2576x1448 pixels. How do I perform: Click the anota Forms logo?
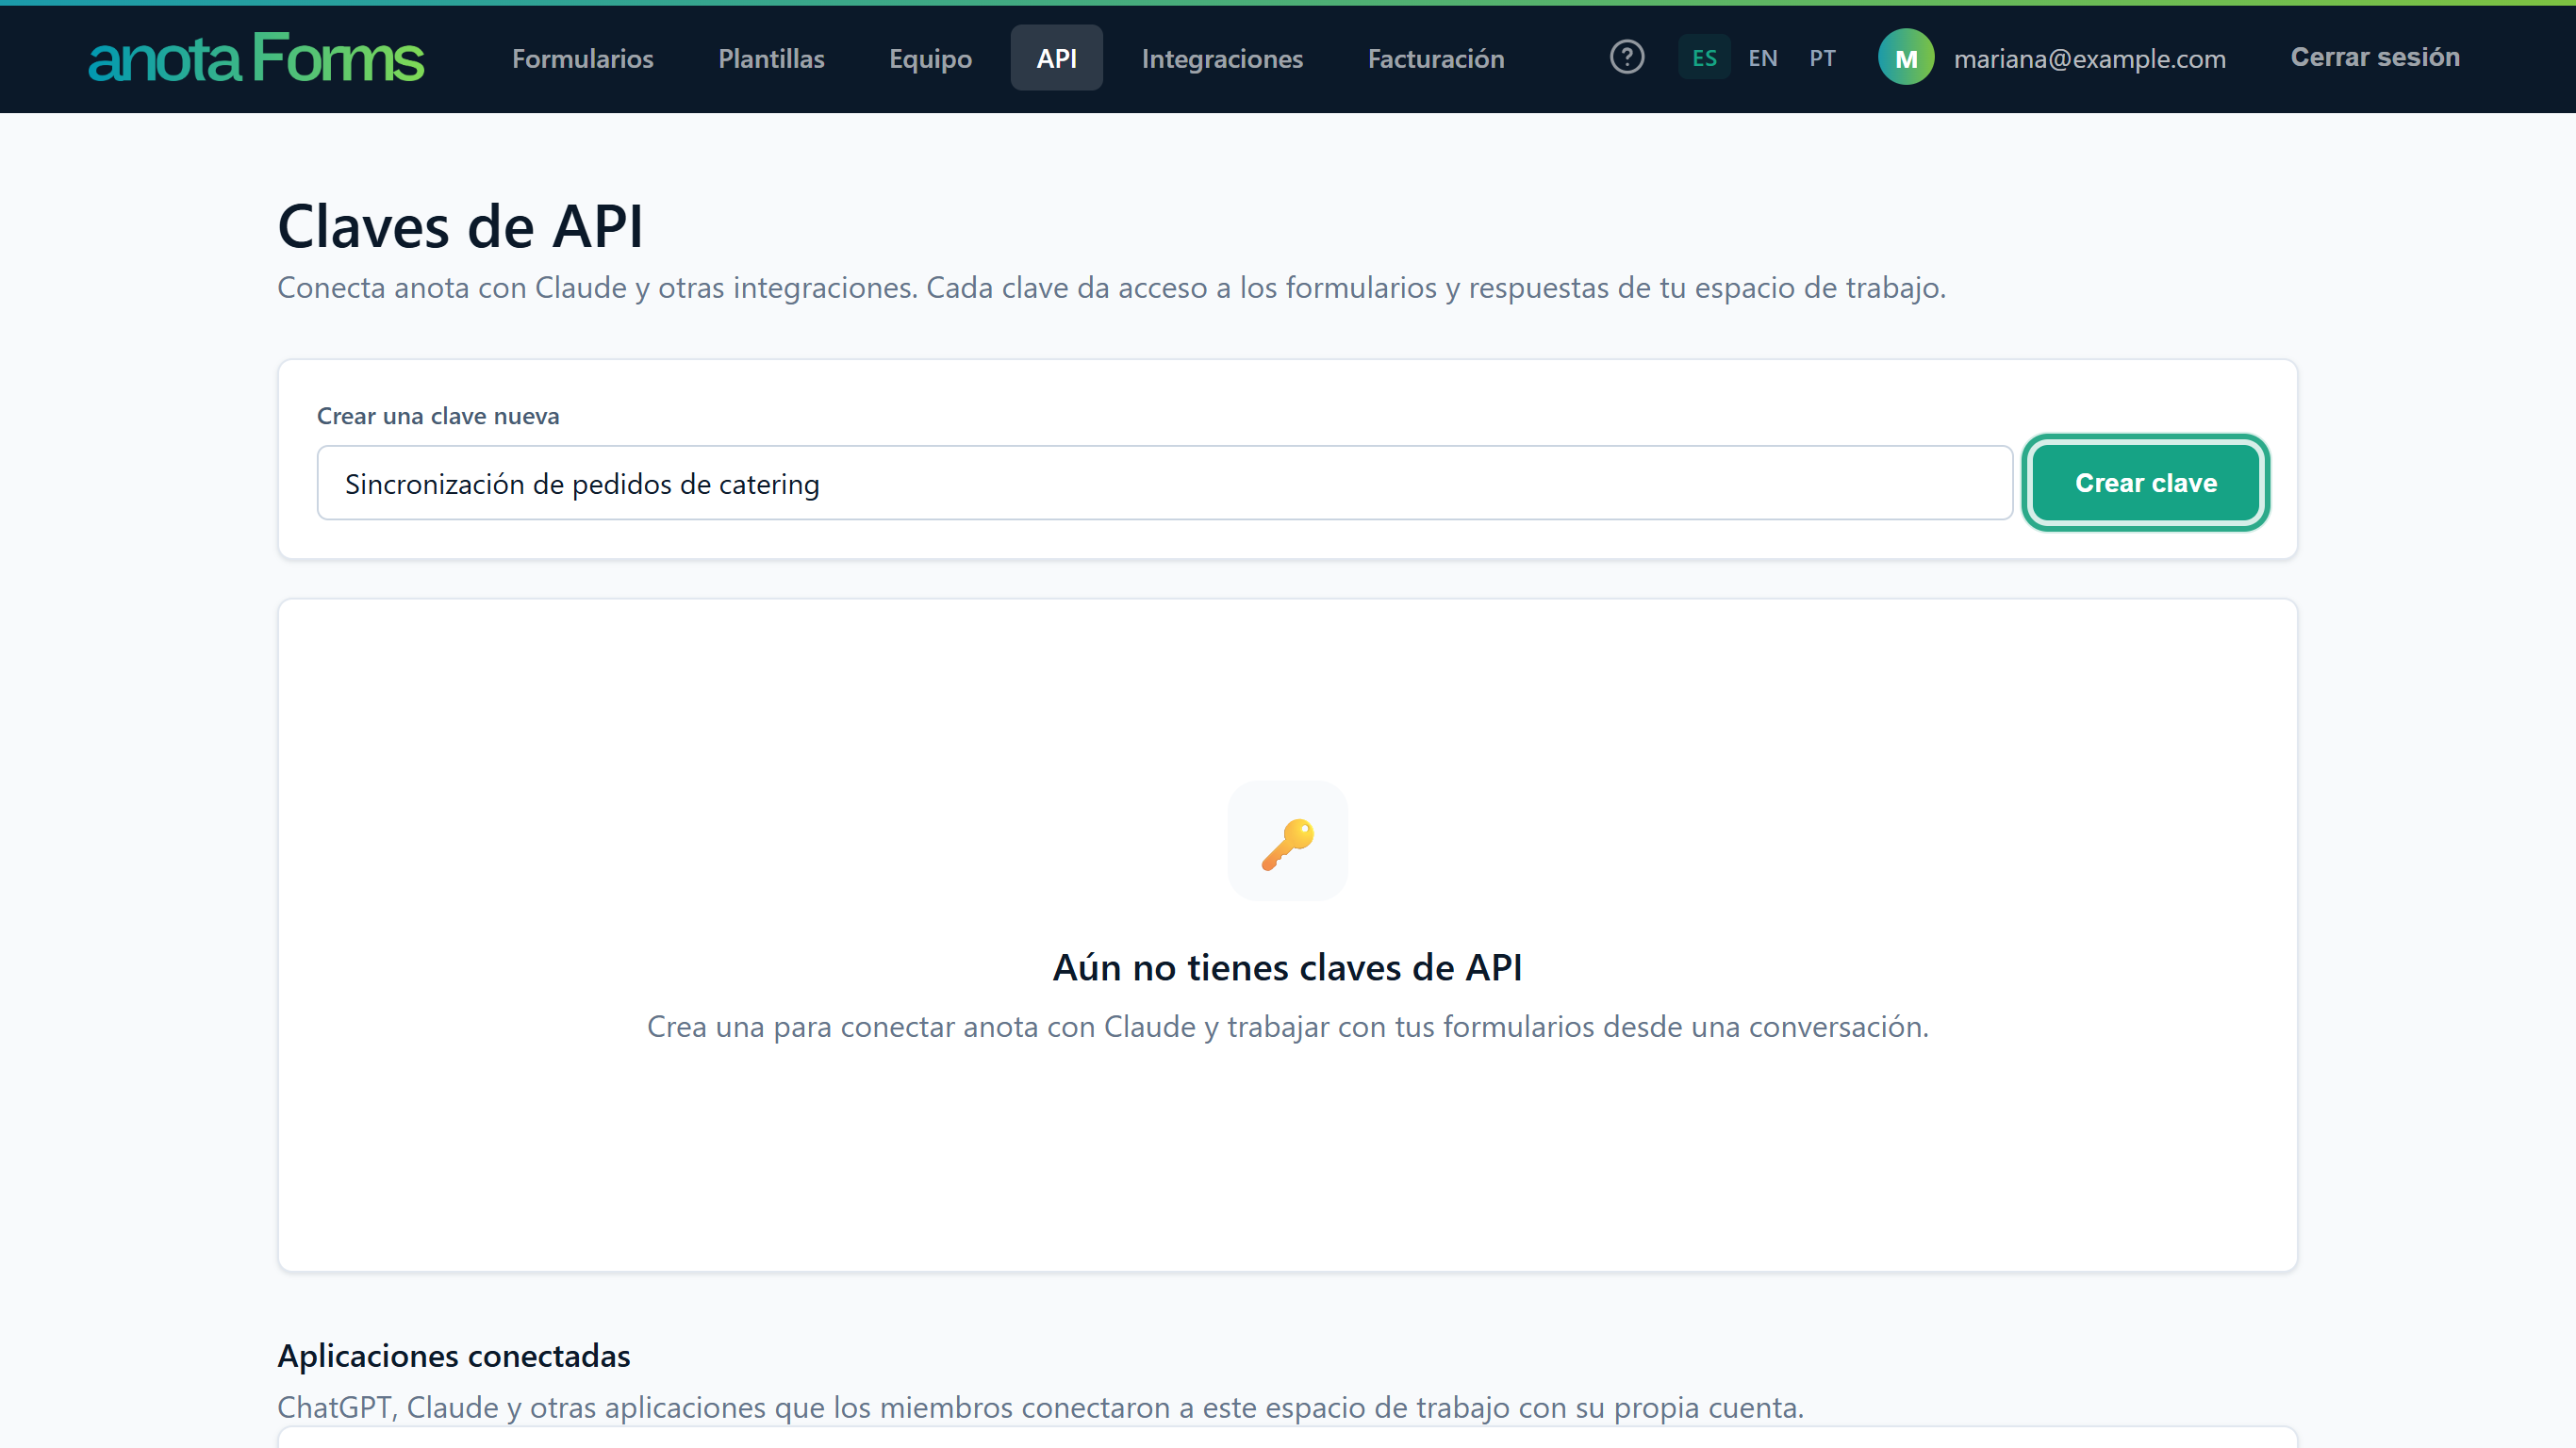(256, 58)
